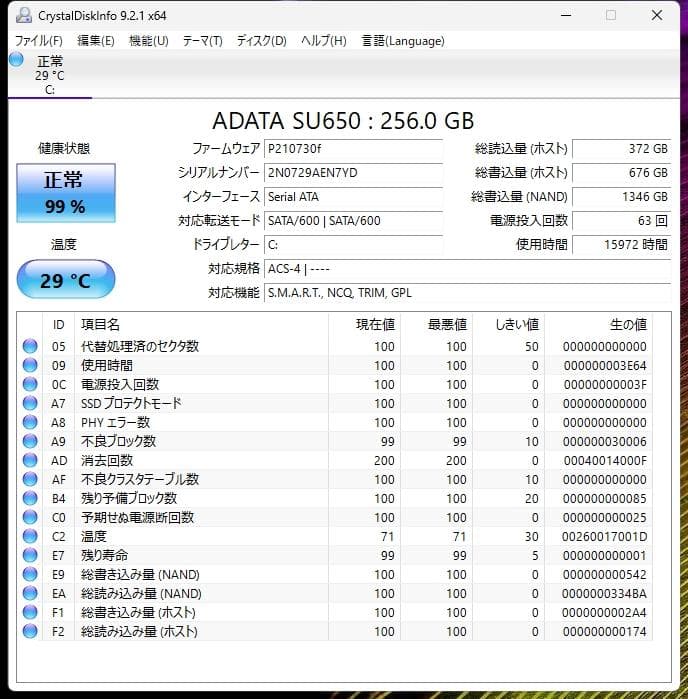Click the firmware field P210730f
The width and height of the screenshot is (688, 699).
point(354,149)
